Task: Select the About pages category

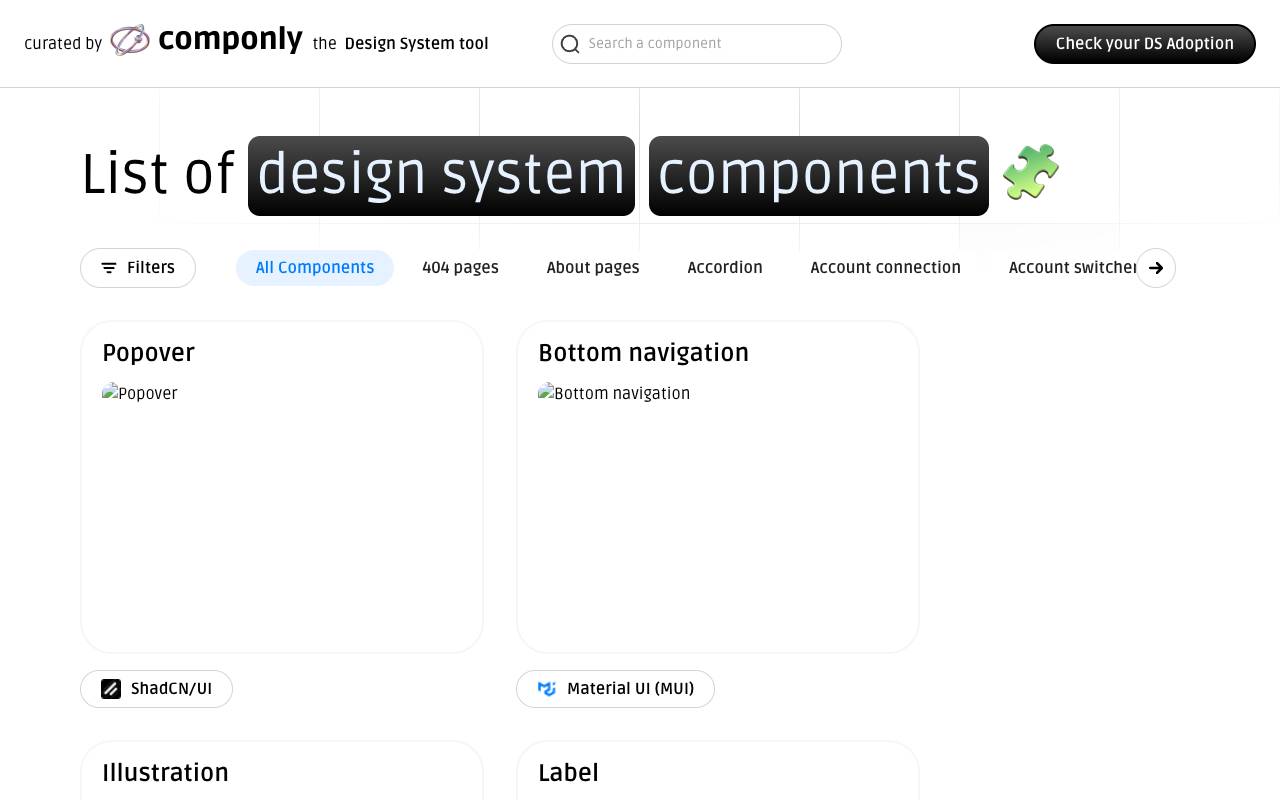Action: [593, 268]
